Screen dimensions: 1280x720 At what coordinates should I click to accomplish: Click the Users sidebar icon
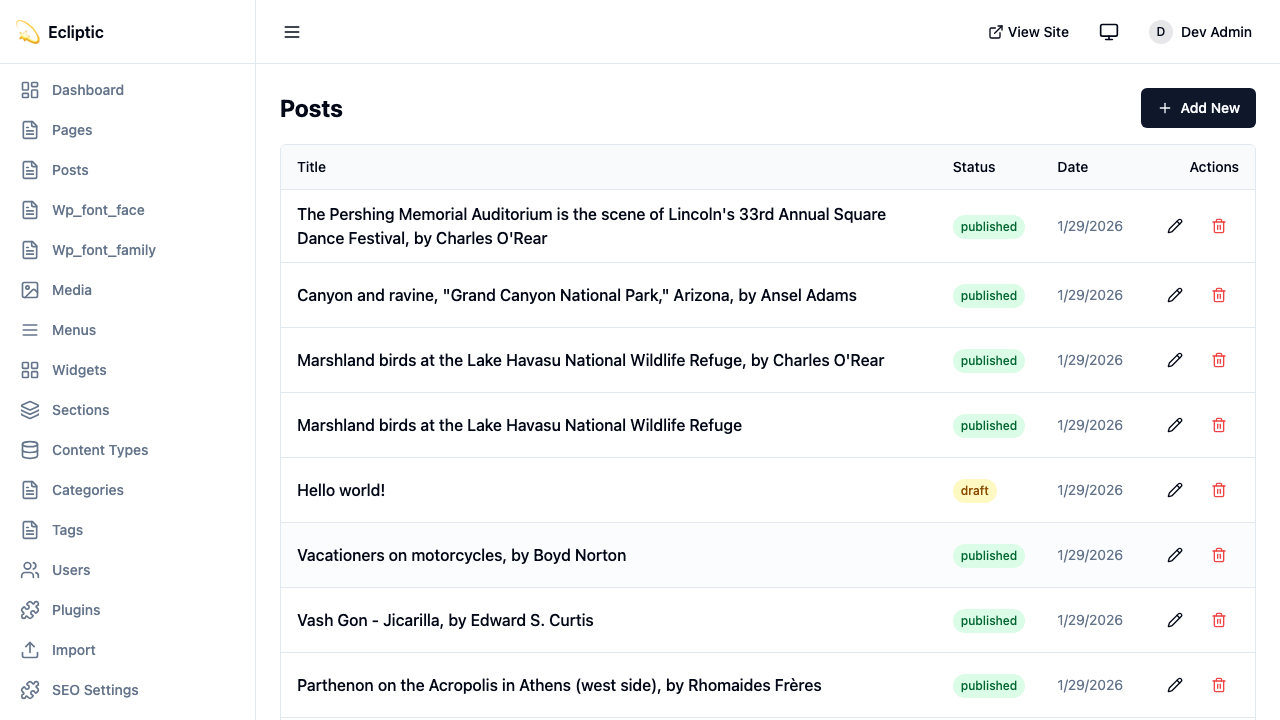[29, 570]
